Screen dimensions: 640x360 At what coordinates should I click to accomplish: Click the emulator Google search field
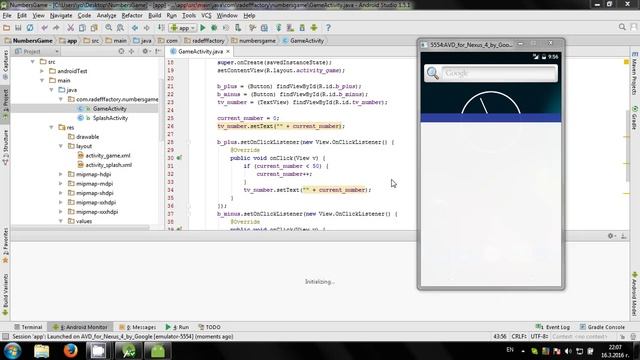tap(499, 73)
